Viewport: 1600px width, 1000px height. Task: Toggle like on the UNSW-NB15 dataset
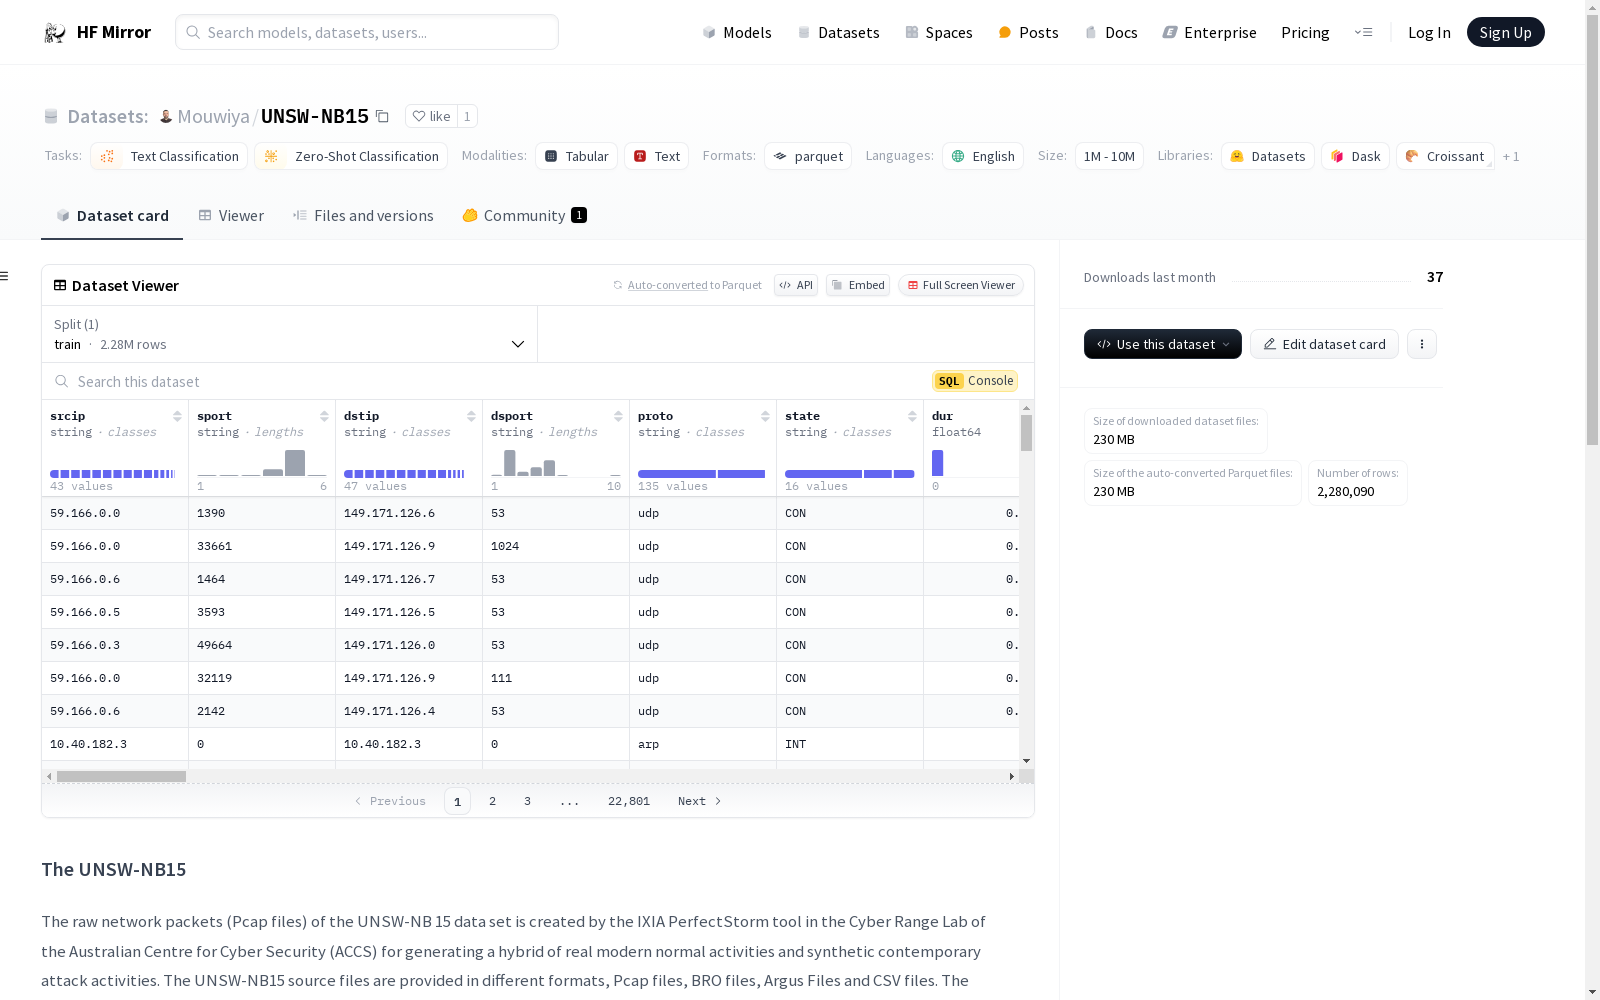point(433,116)
